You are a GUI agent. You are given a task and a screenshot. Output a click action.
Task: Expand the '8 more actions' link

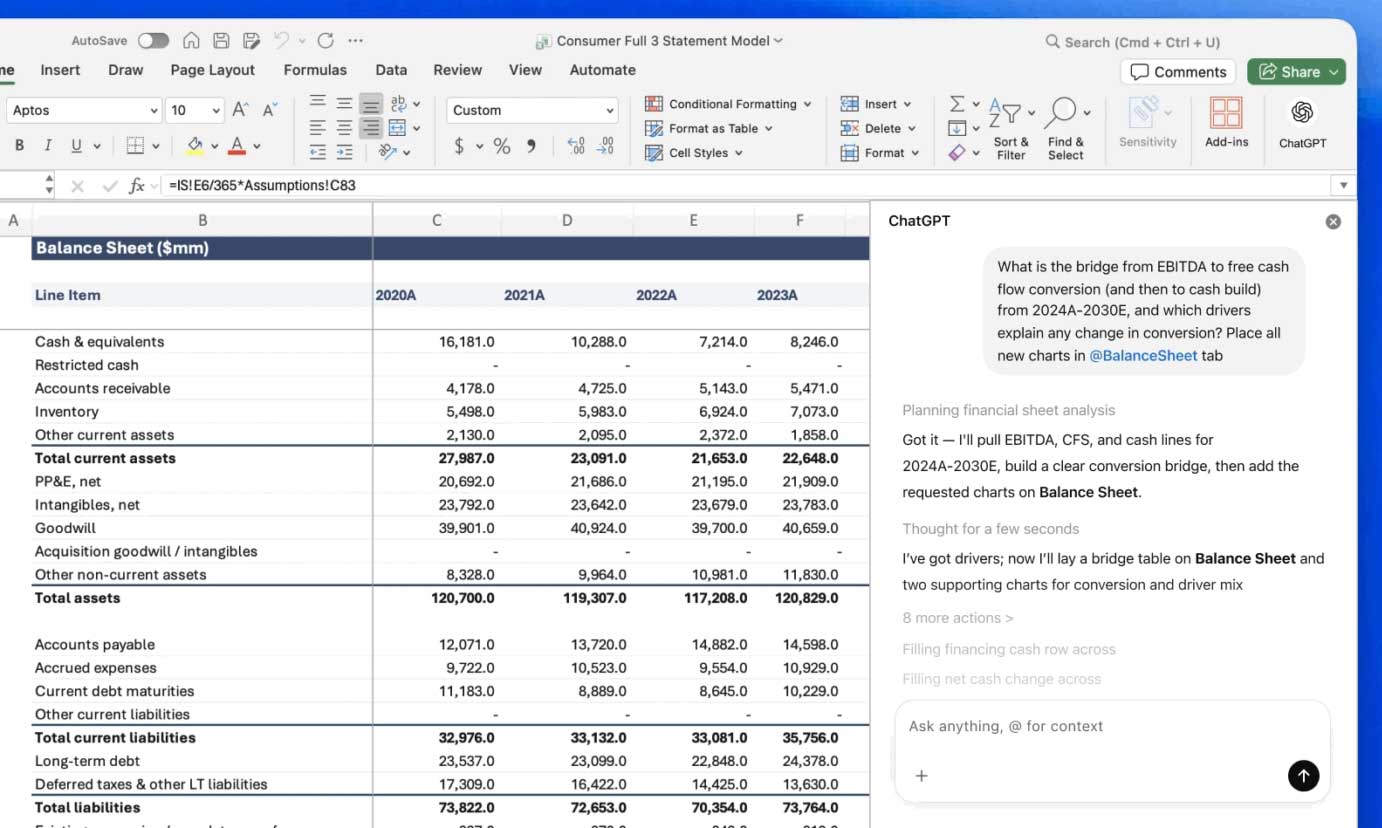958,618
